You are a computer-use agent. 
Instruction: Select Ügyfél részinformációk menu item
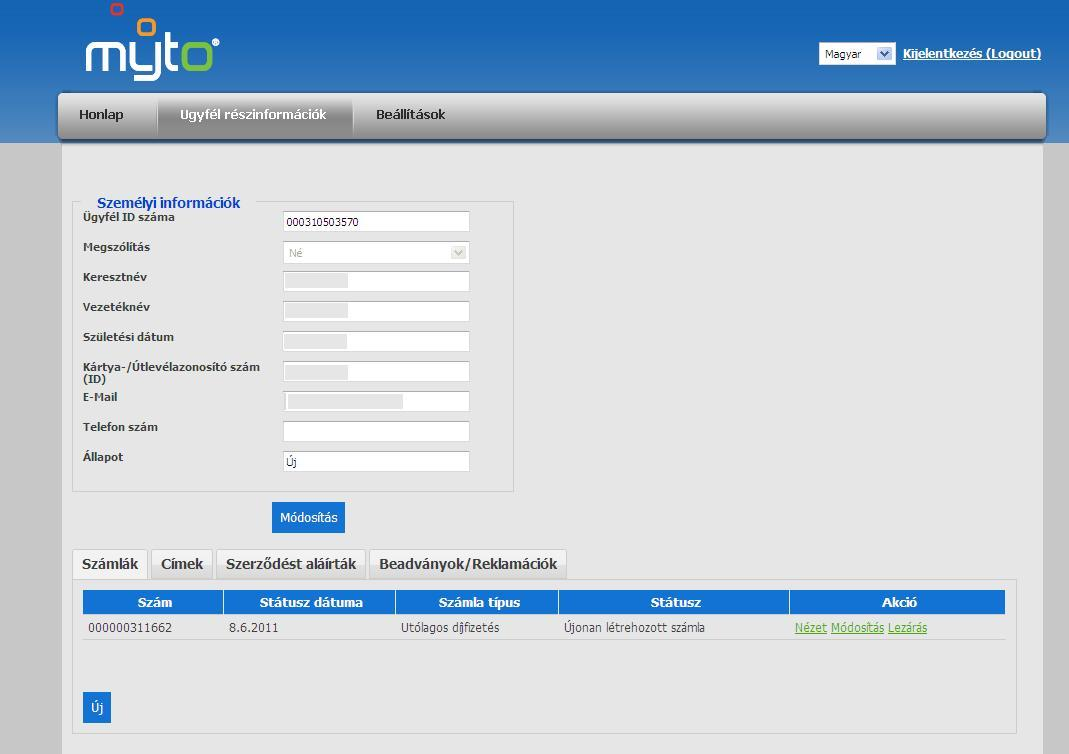tap(253, 115)
